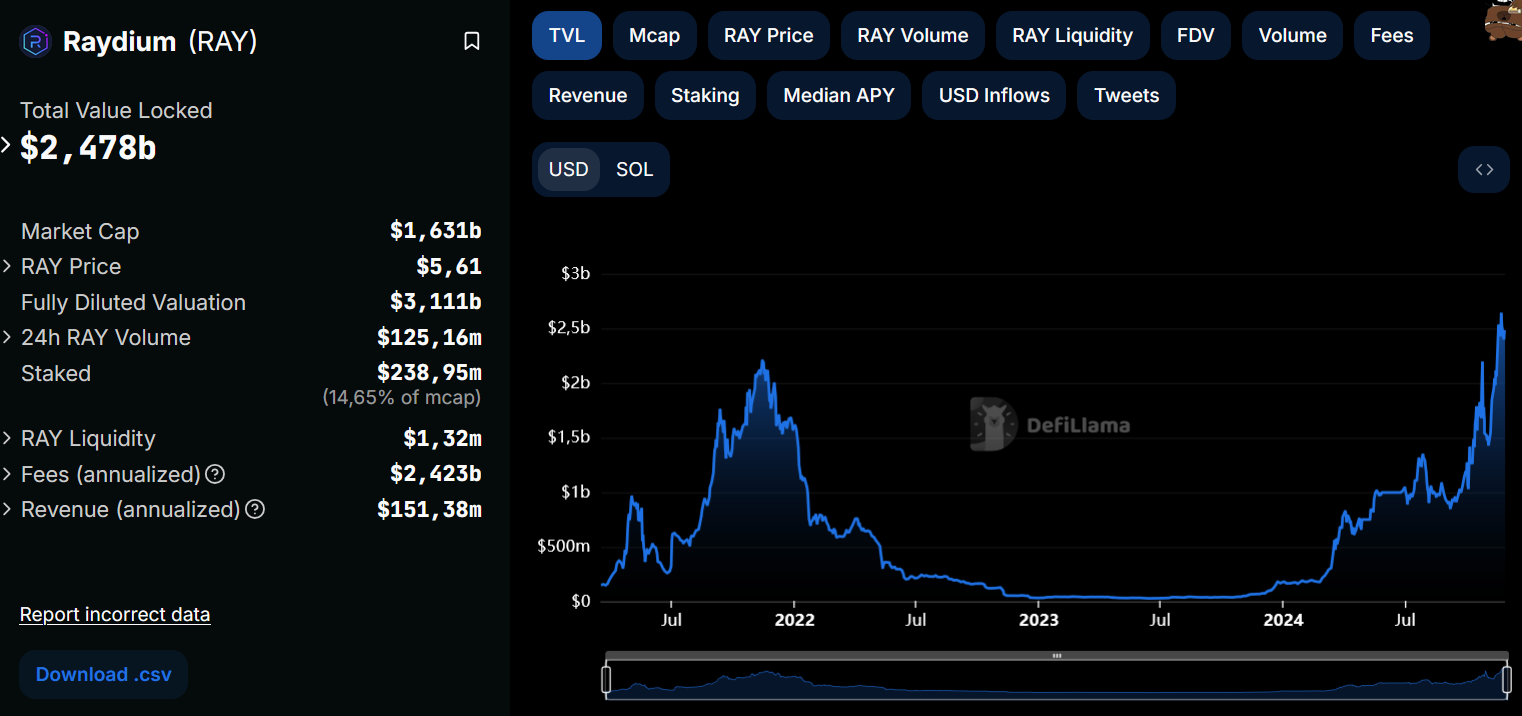The image size is (1522, 716).
Task: Select the USD denomination toggle
Action: point(568,169)
